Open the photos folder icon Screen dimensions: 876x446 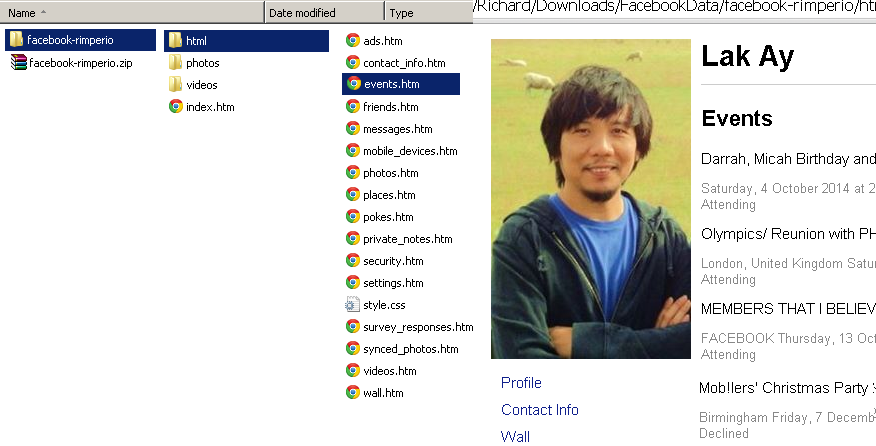[175, 62]
